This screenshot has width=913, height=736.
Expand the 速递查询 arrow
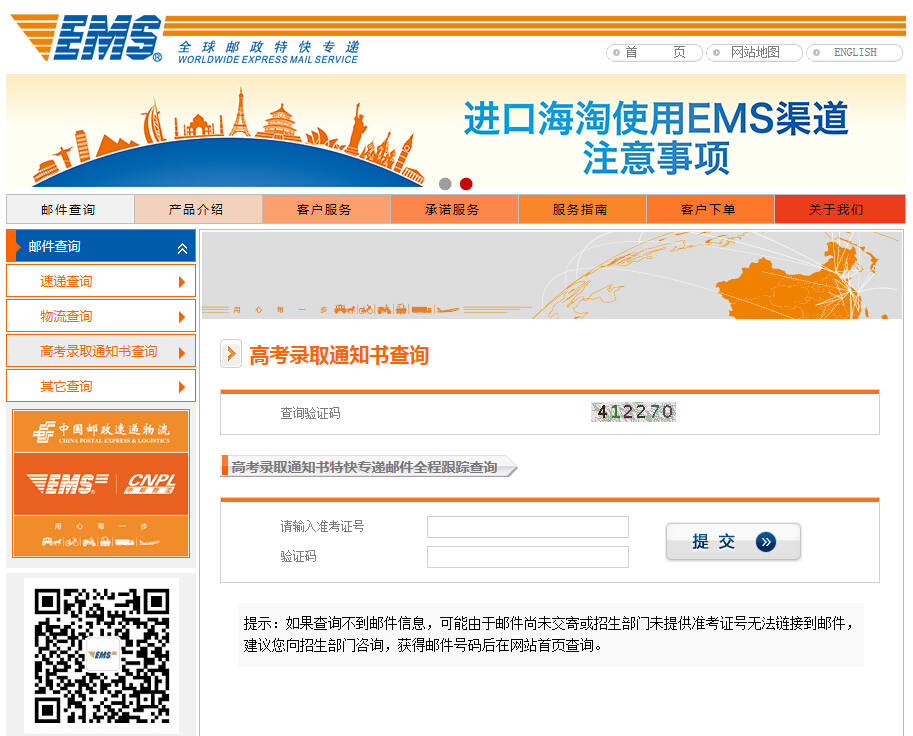point(182,282)
